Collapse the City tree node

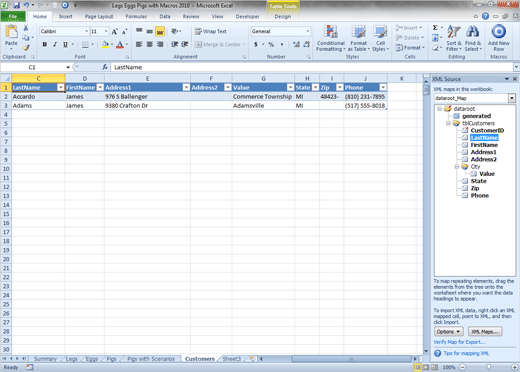click(x=457, y=167)
